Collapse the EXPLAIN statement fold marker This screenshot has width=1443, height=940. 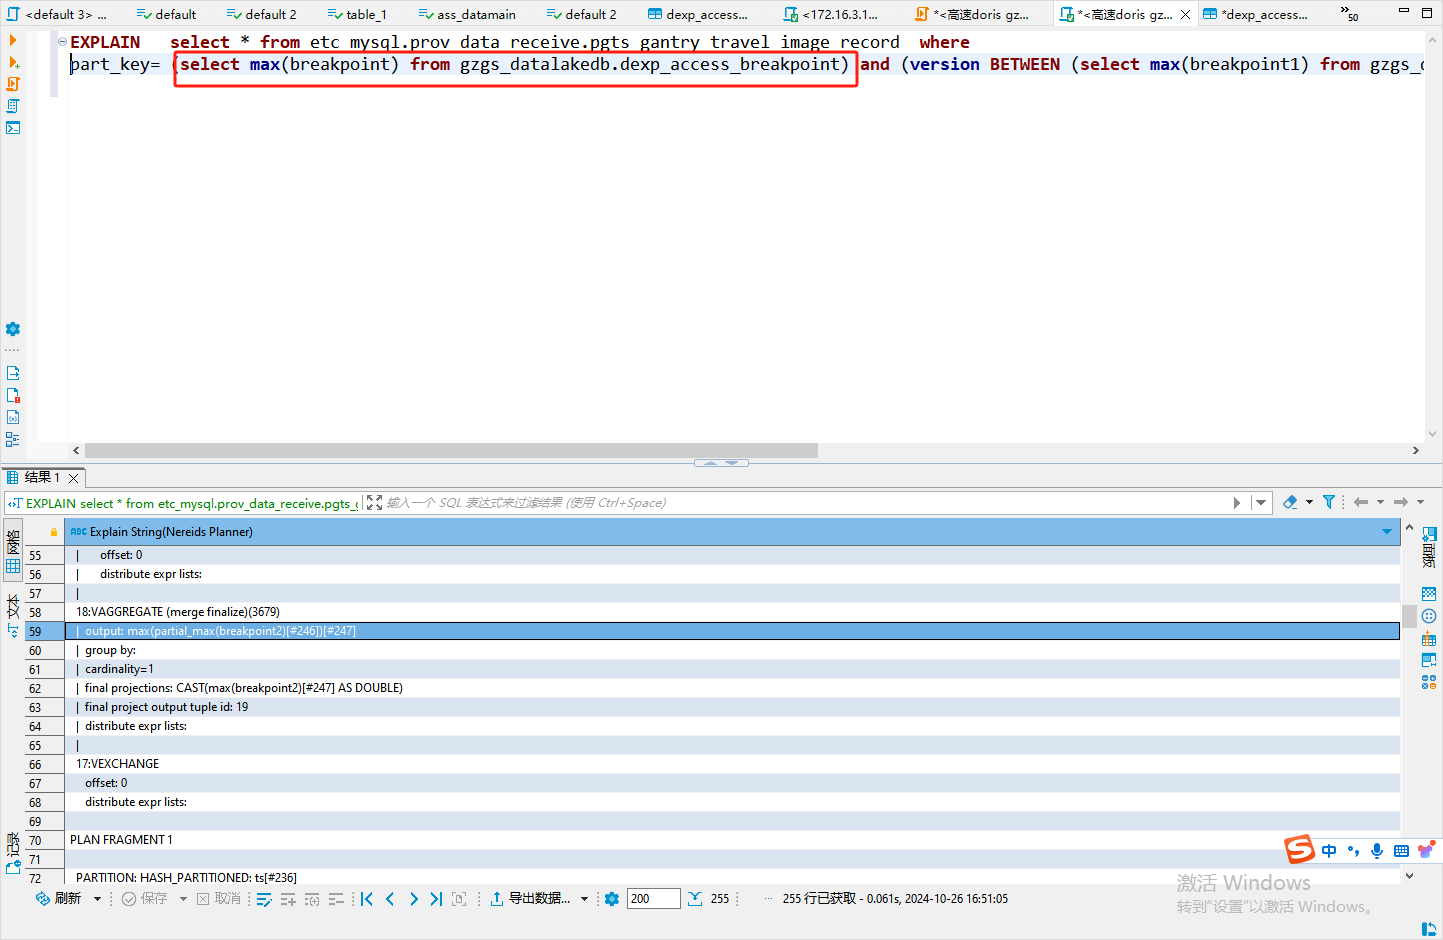62,42
